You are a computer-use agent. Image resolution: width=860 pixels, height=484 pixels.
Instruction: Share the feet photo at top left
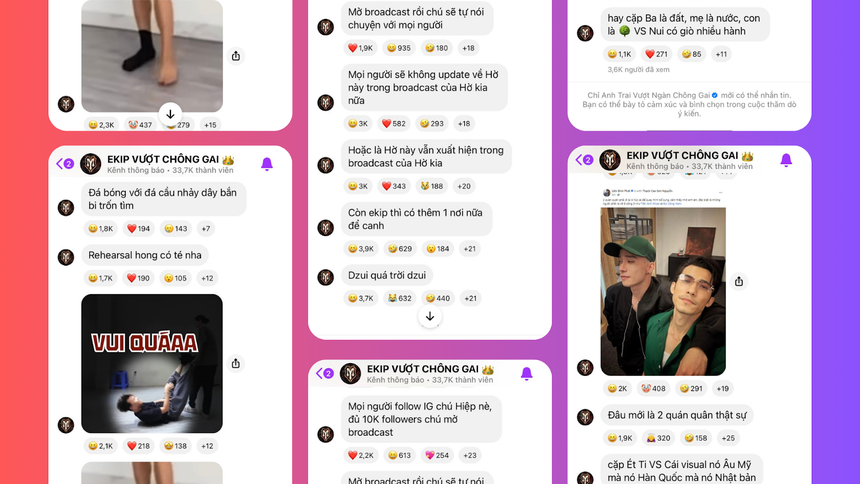coord(236,55)
